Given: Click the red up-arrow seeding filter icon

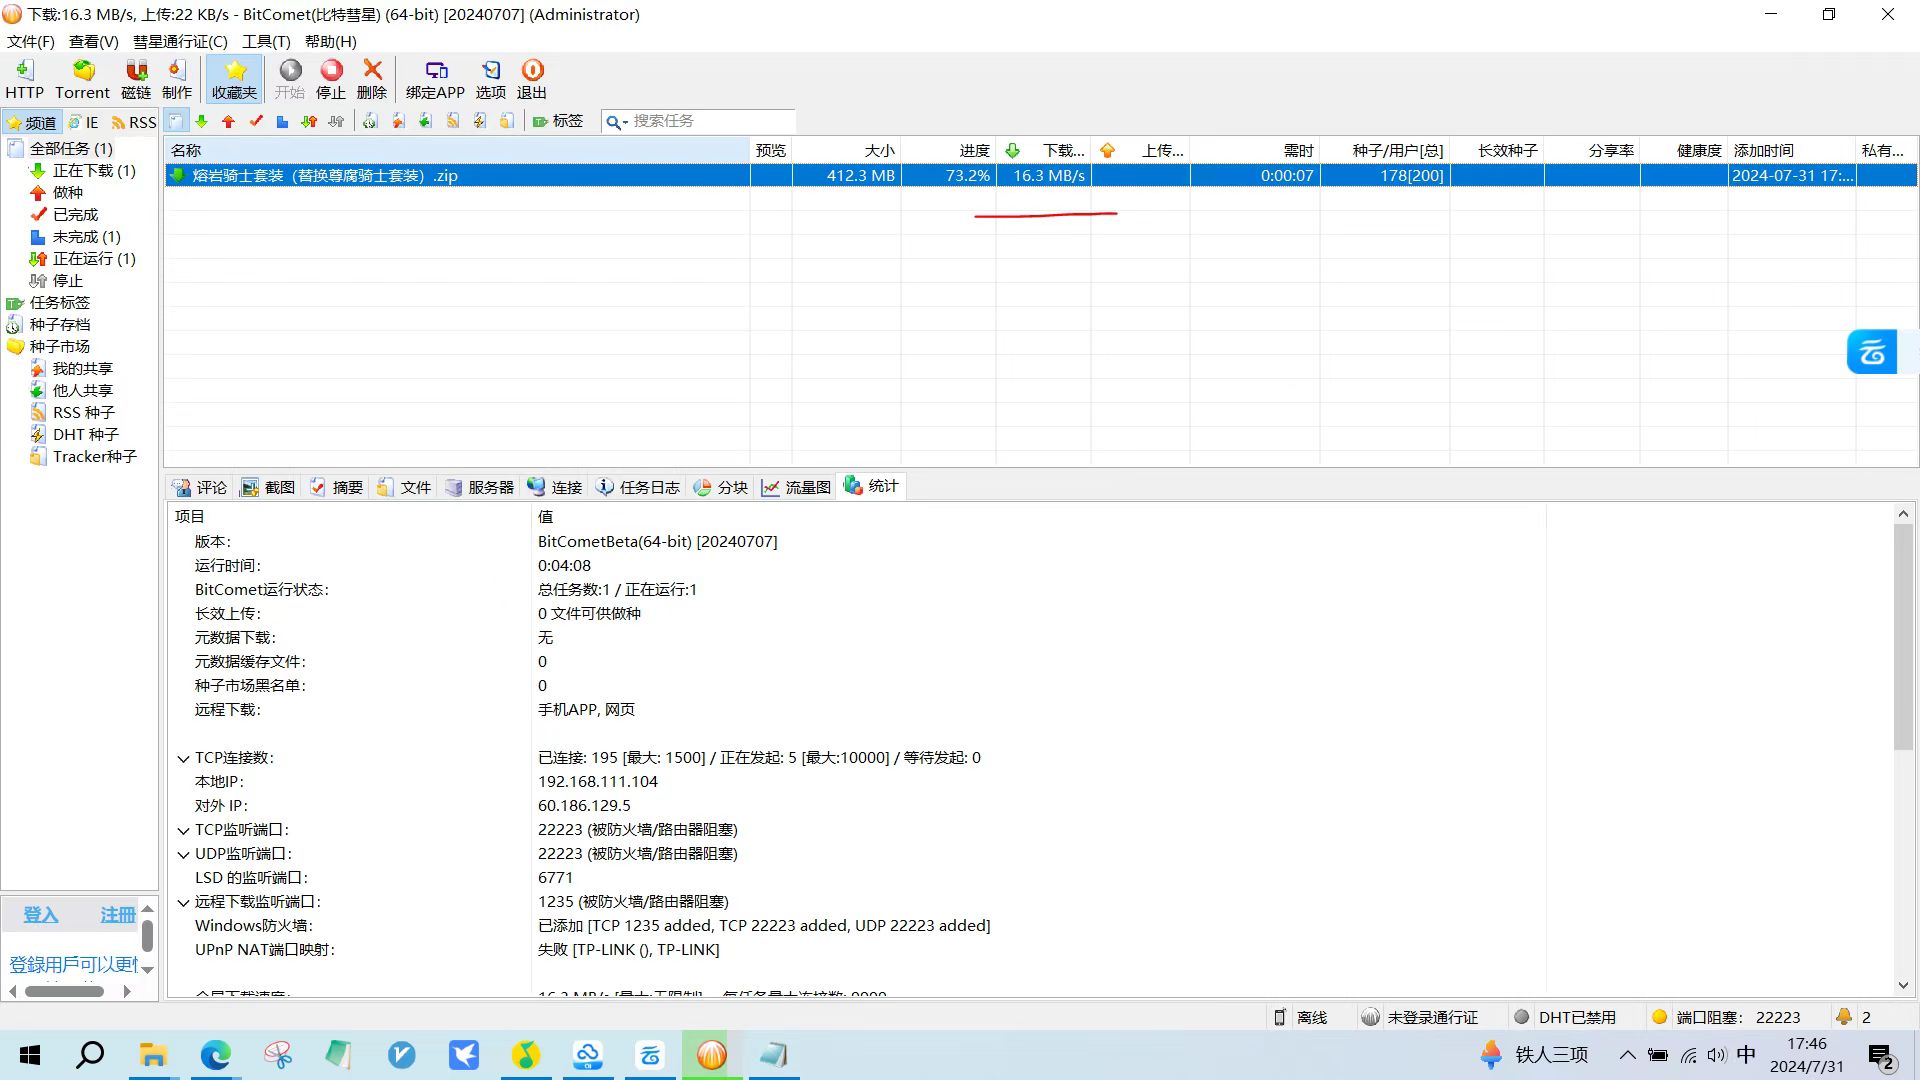Looking at the screenshot, I should (229, 121).
